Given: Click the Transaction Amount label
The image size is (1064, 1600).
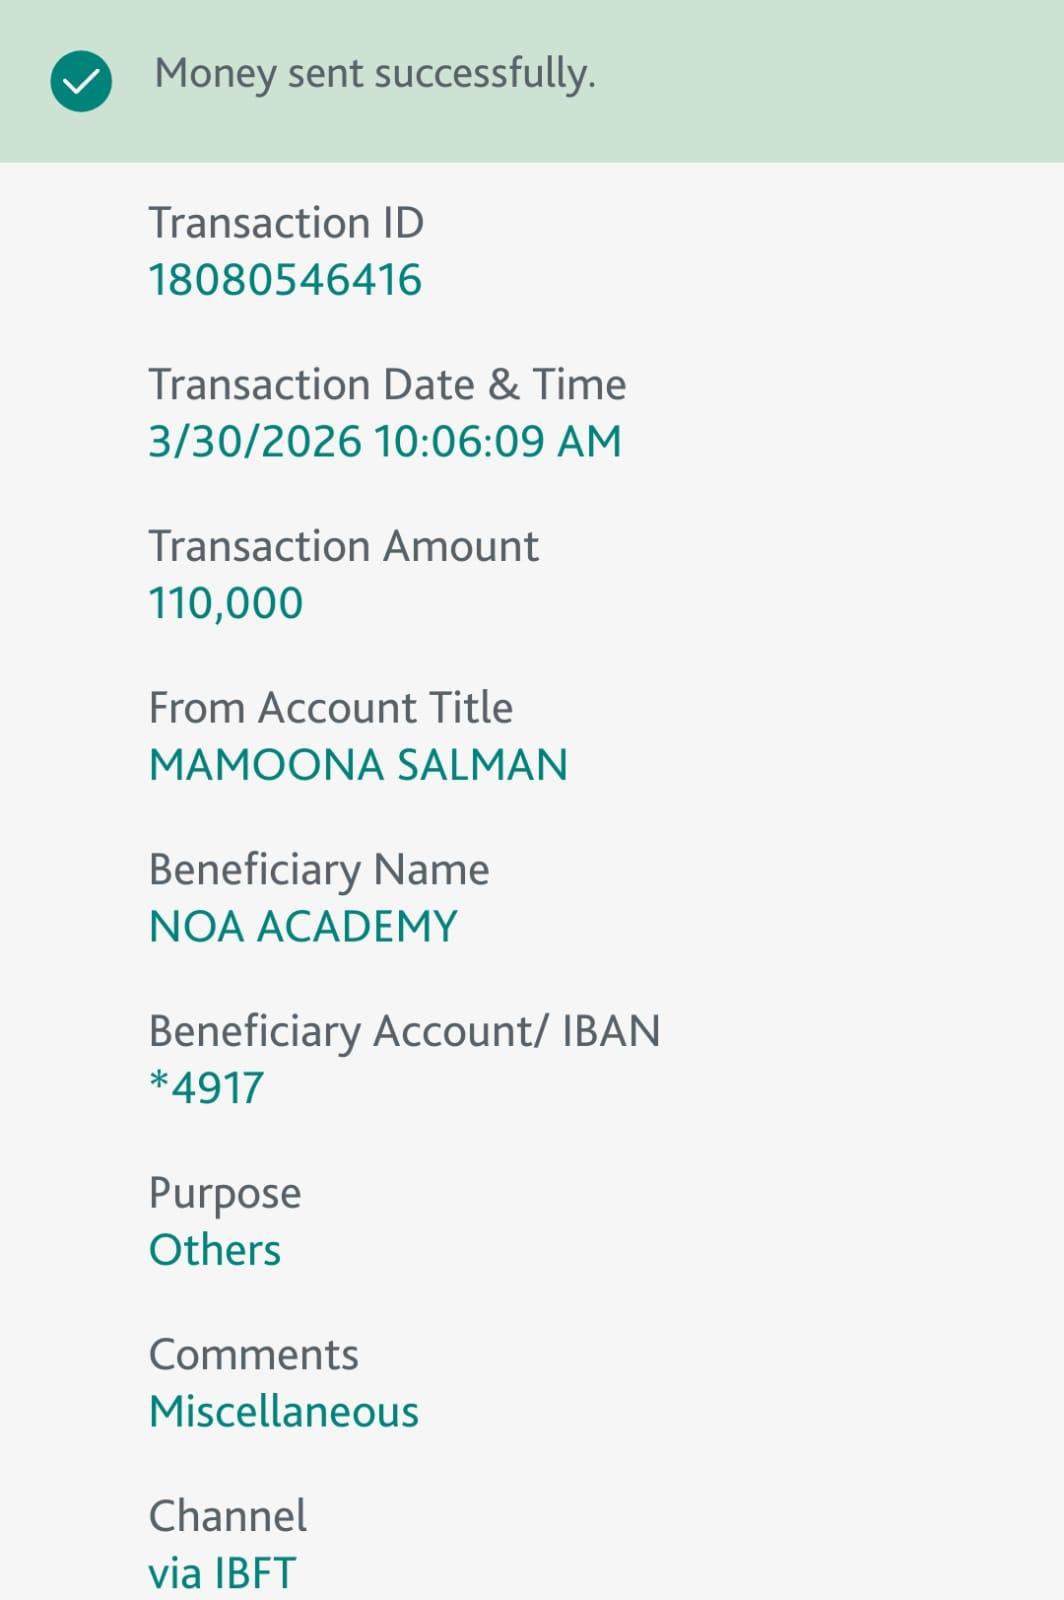Looking at the screenshot, I should 343,546.
